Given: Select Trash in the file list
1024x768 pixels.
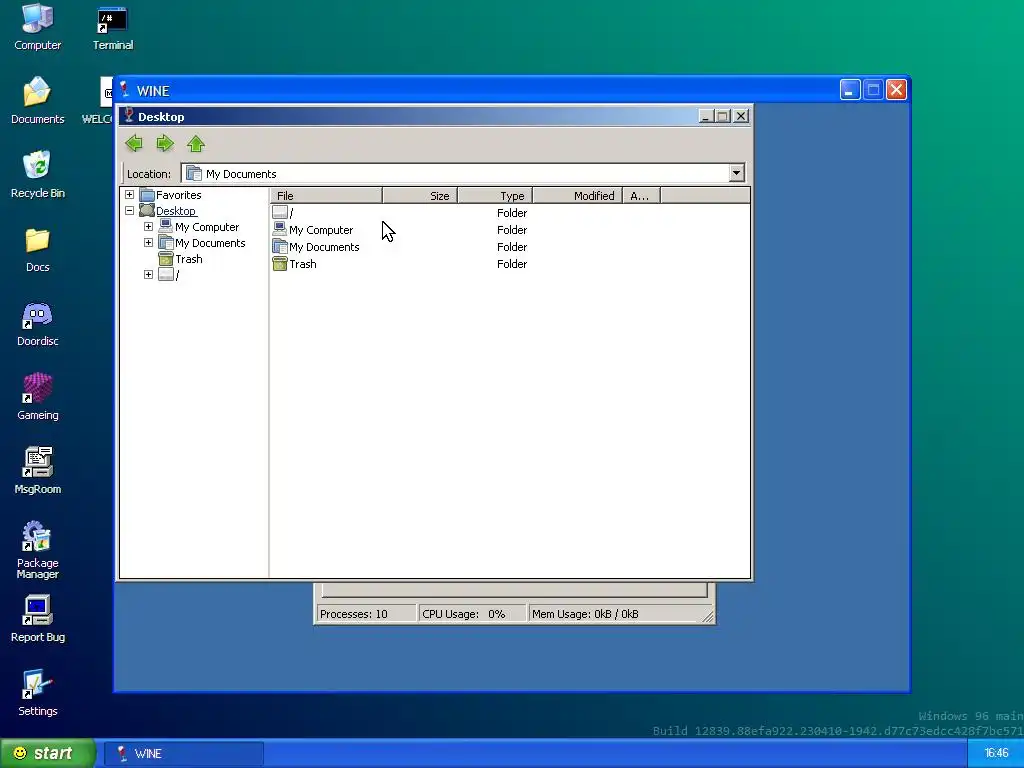Looking at the screenshot, I should coord(295,264).
